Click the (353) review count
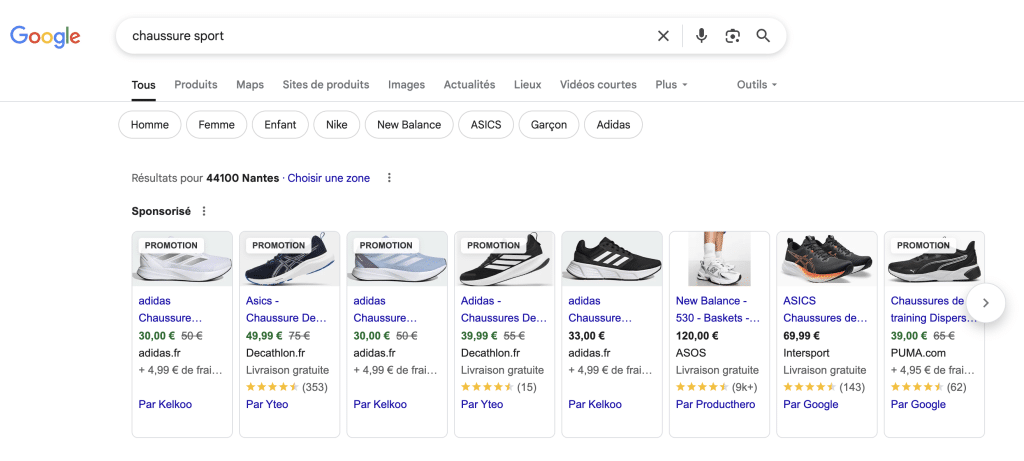This screenshot has width=1024, height=461. (x=315, y=387)
